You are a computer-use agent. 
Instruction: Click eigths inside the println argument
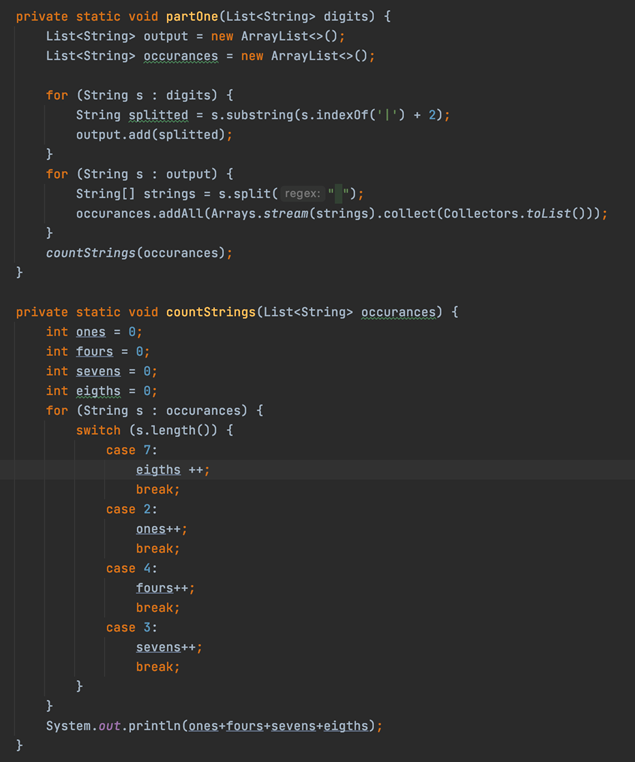346,727
